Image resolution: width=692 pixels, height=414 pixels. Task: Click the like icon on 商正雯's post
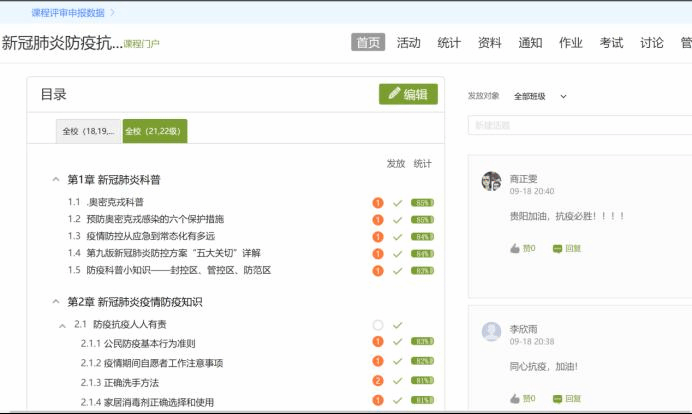(515, 248)
